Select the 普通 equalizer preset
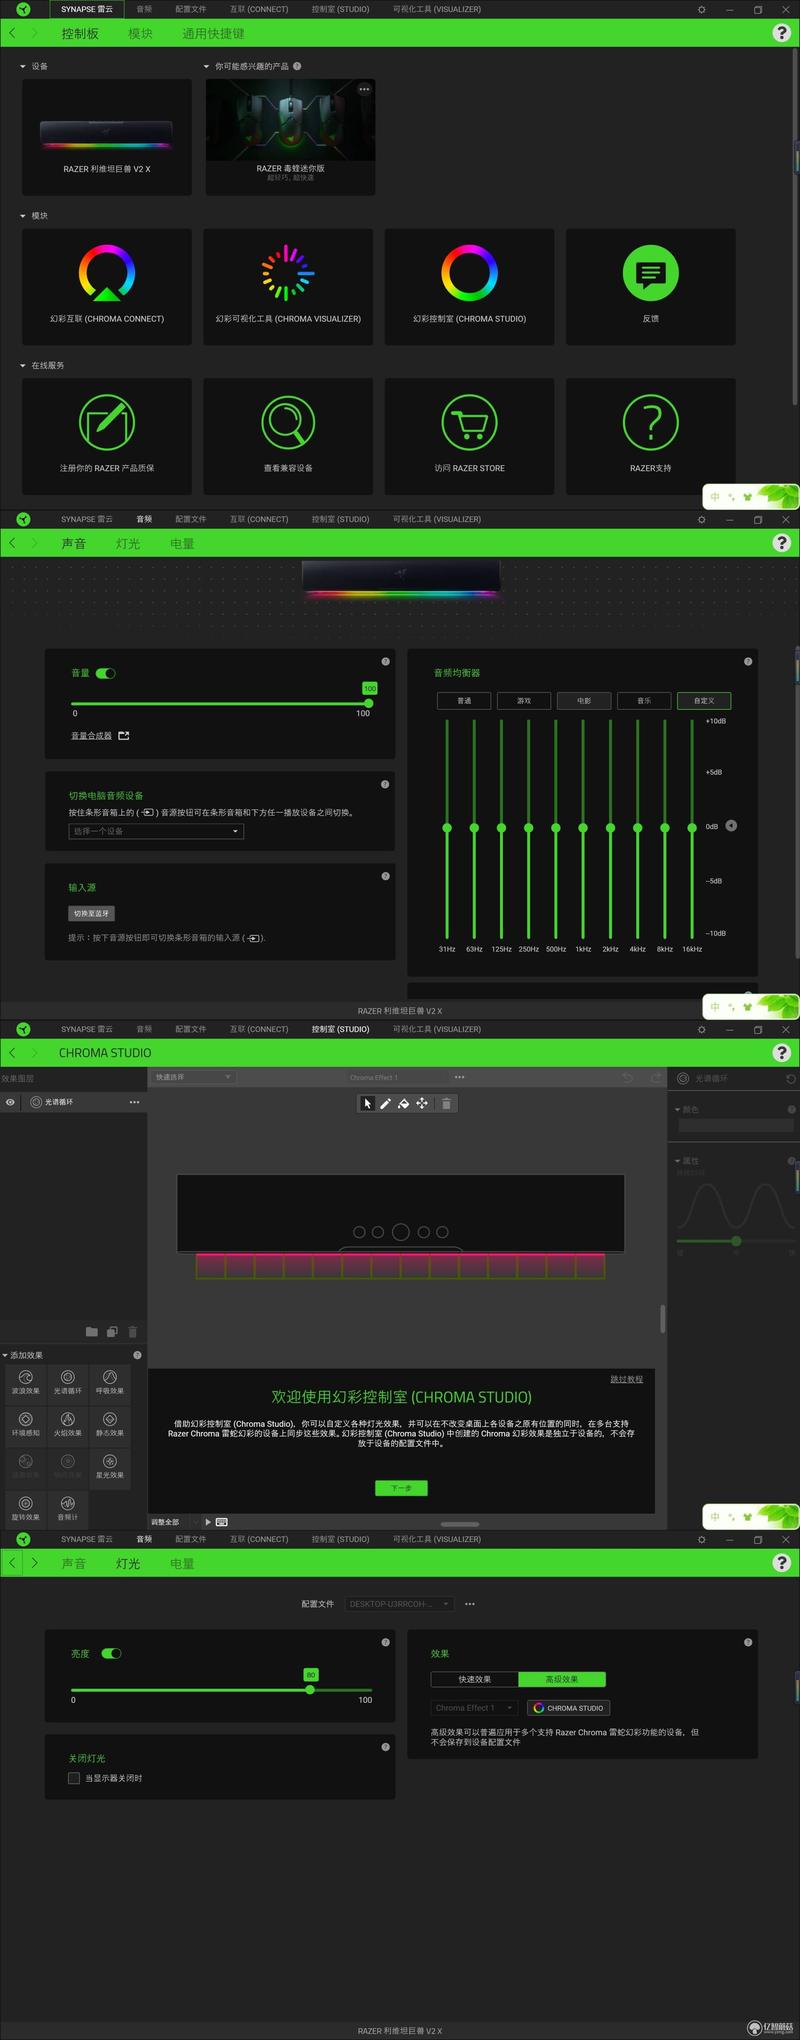The height and width of the screenshot is (2040, 800). (464, 700)
